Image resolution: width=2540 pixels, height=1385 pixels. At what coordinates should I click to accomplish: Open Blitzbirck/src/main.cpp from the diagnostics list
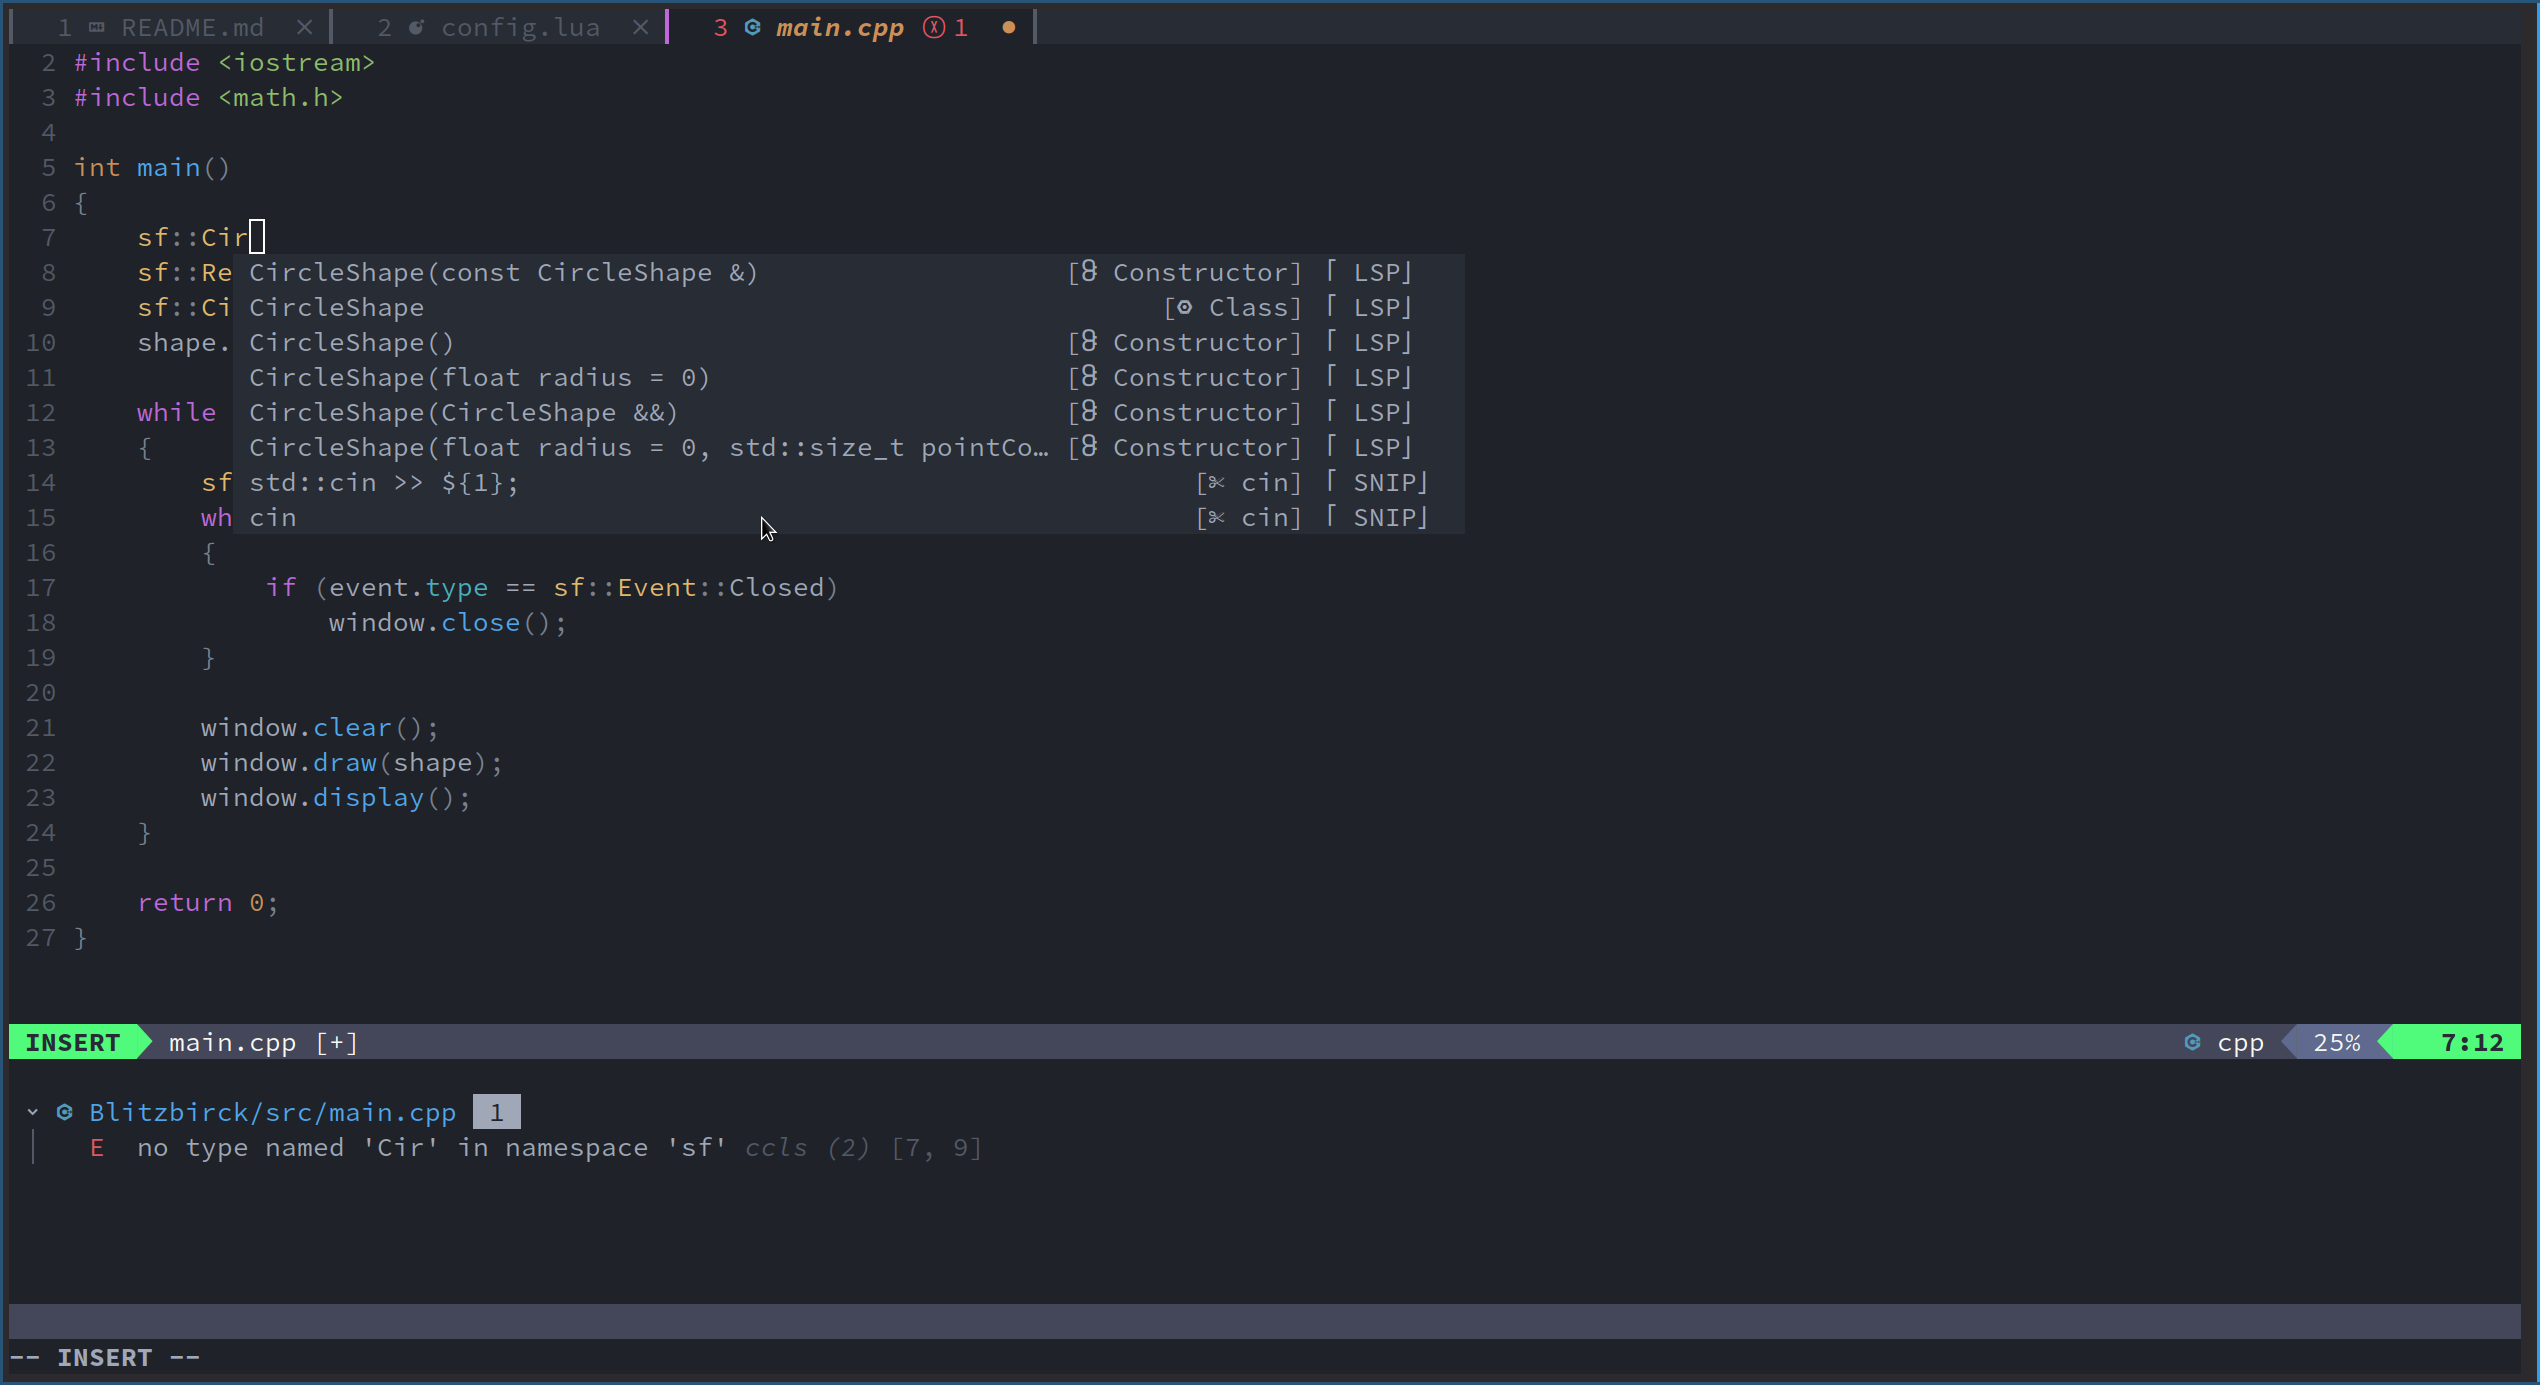[x=272, y=1112]
